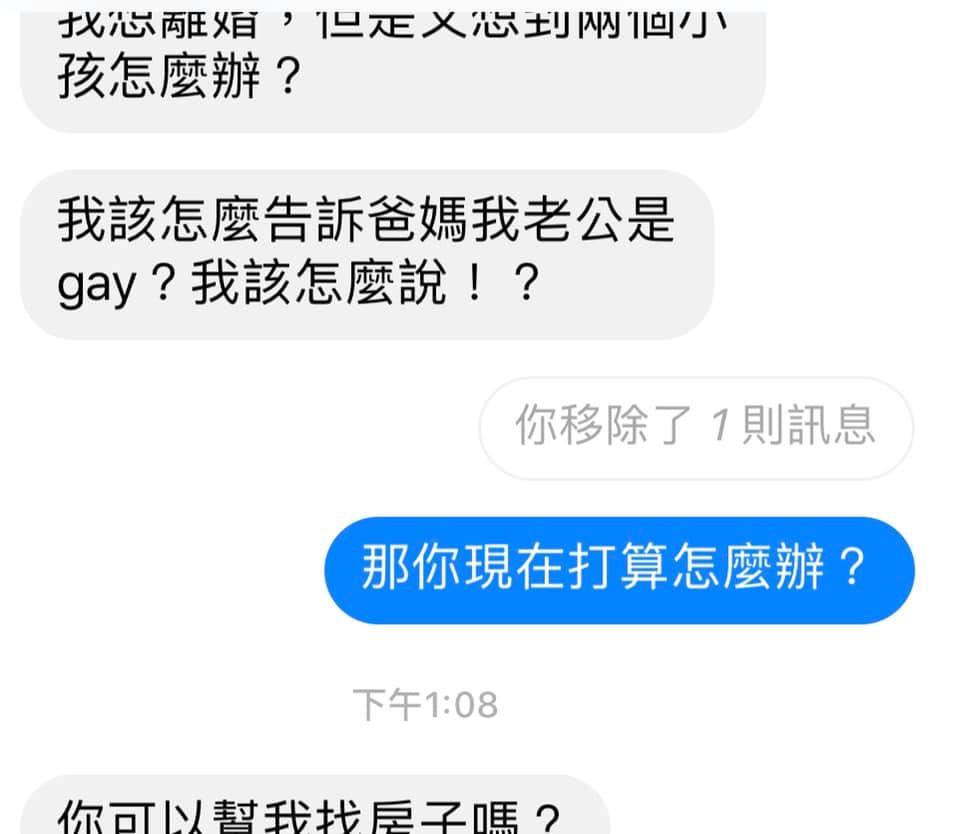Screen dimensions: 960x834
Task: Click the word "gay" in the received message
Action: [96, 285]
